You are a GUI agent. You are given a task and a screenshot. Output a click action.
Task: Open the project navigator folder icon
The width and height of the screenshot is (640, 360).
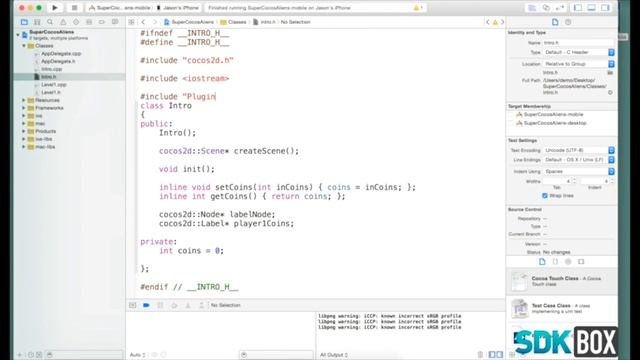[24, 22]
